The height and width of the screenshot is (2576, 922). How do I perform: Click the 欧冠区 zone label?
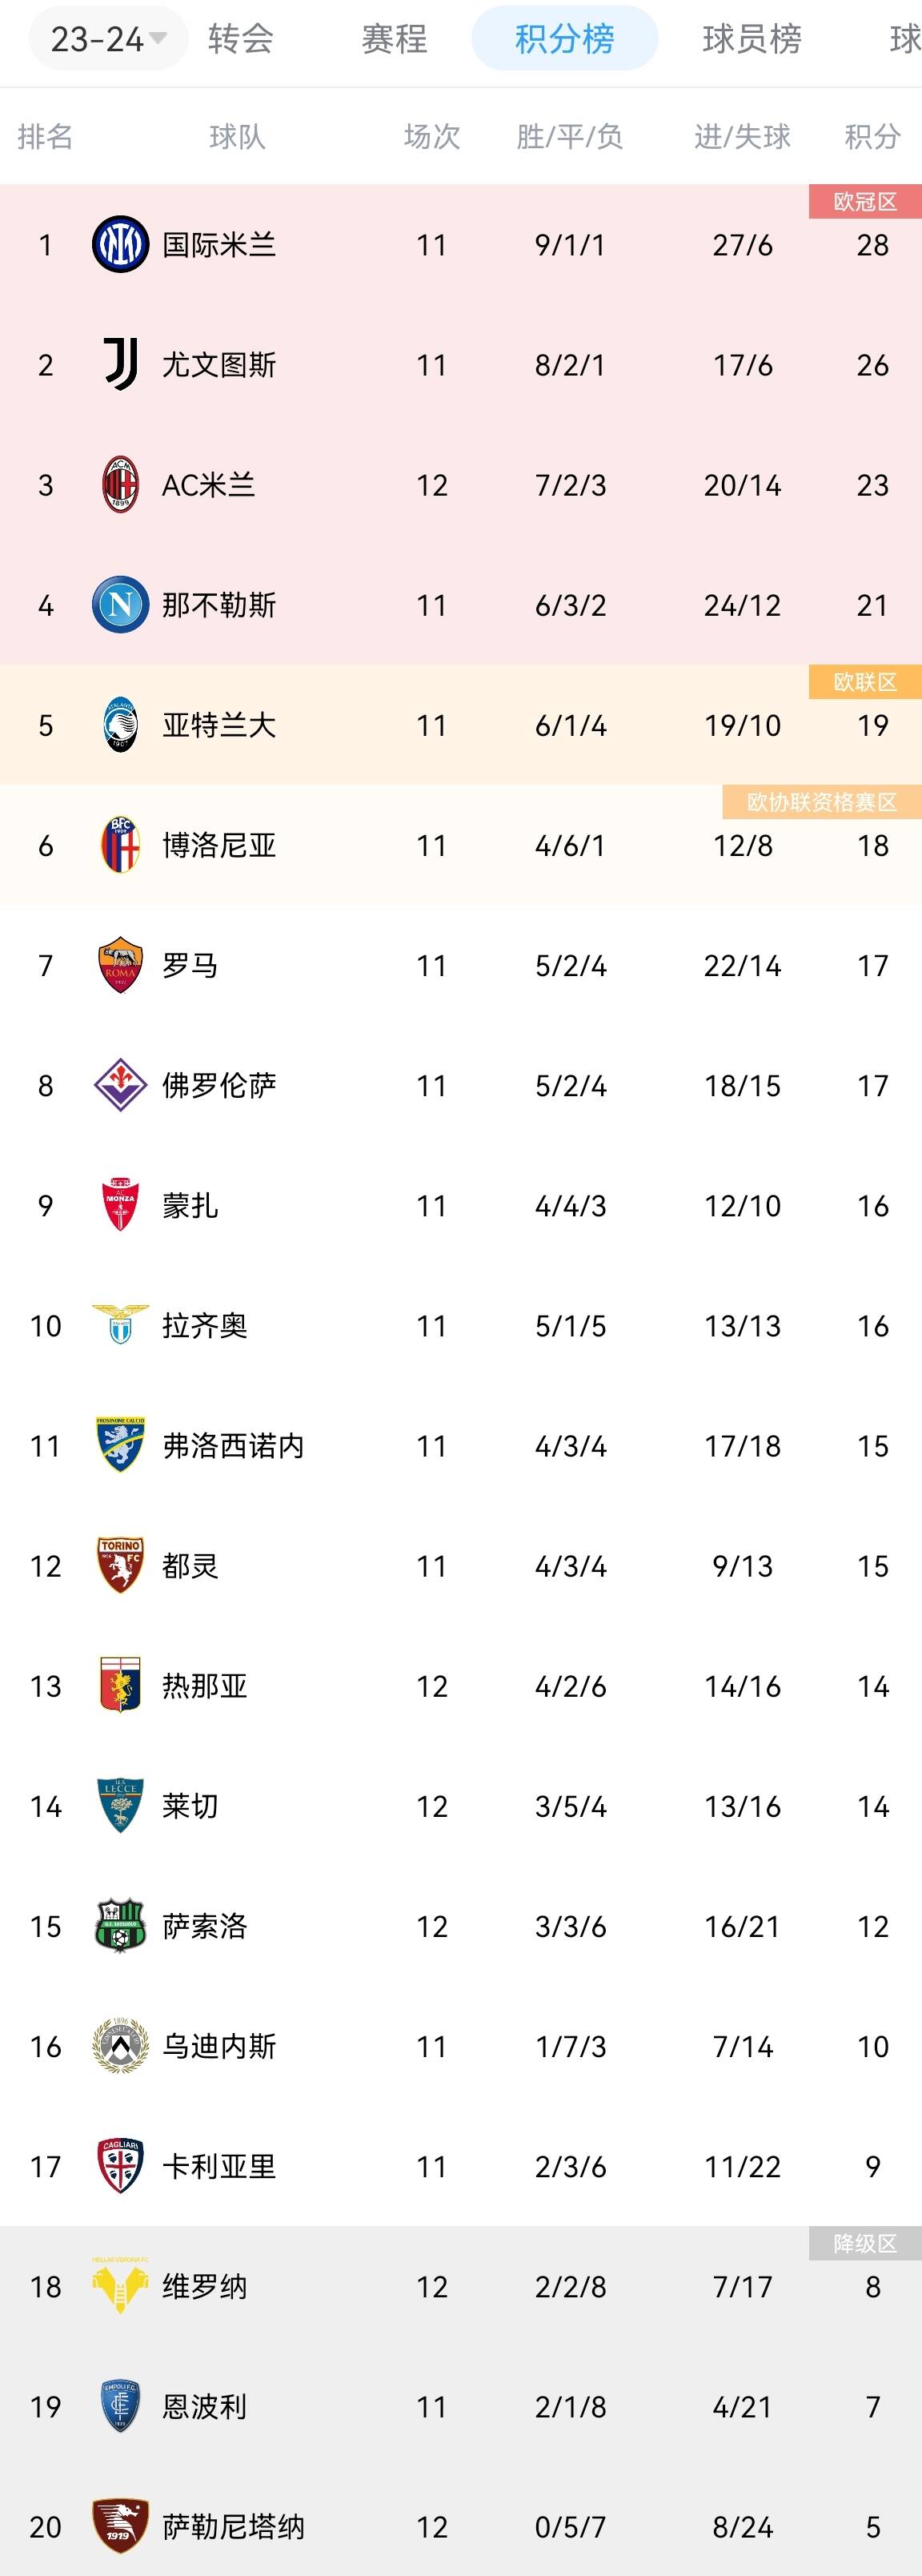[x=865, y=202]
